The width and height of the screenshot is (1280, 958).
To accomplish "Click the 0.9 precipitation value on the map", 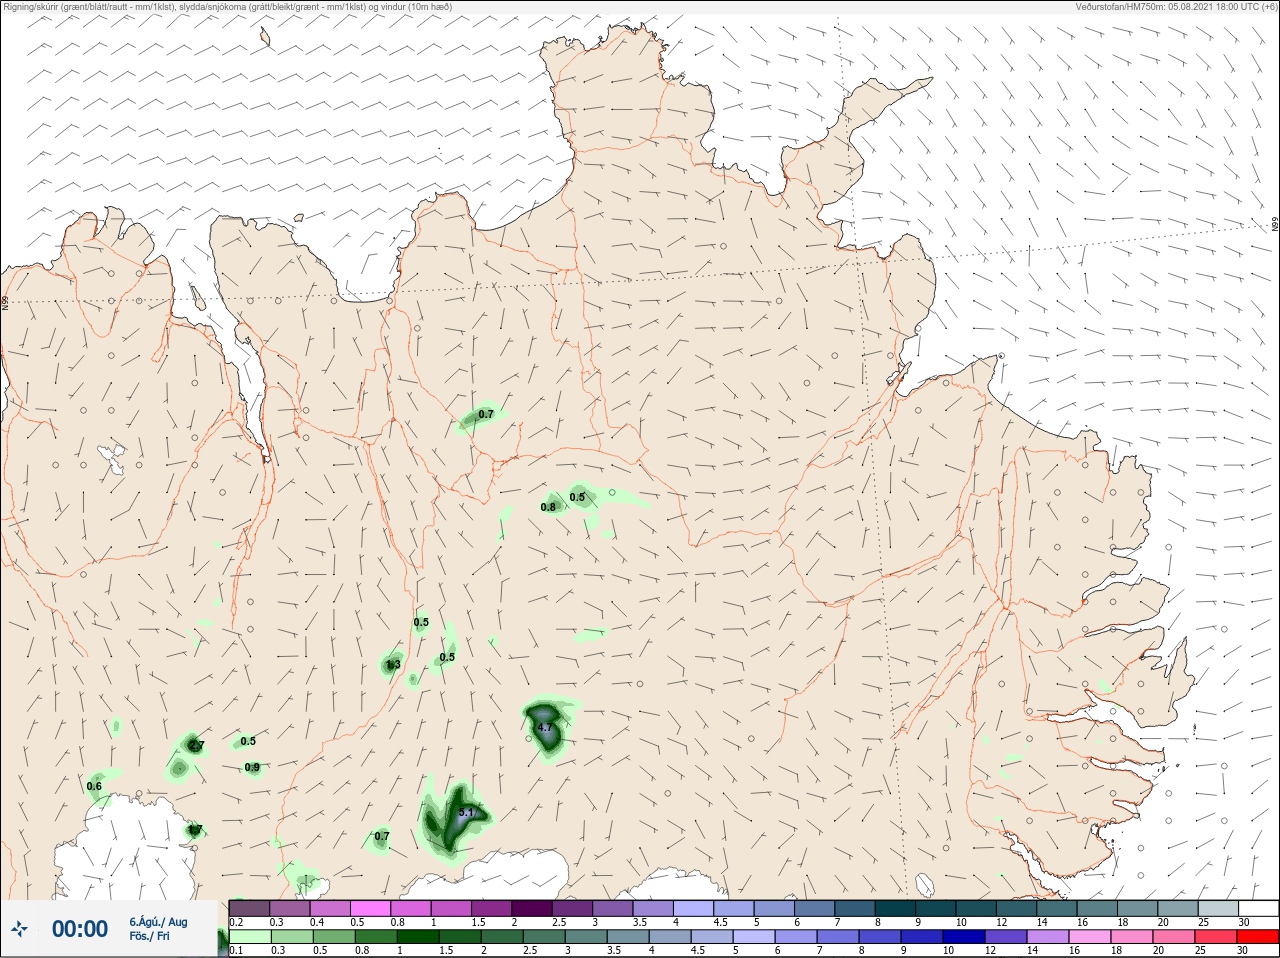I will point(252,767).
